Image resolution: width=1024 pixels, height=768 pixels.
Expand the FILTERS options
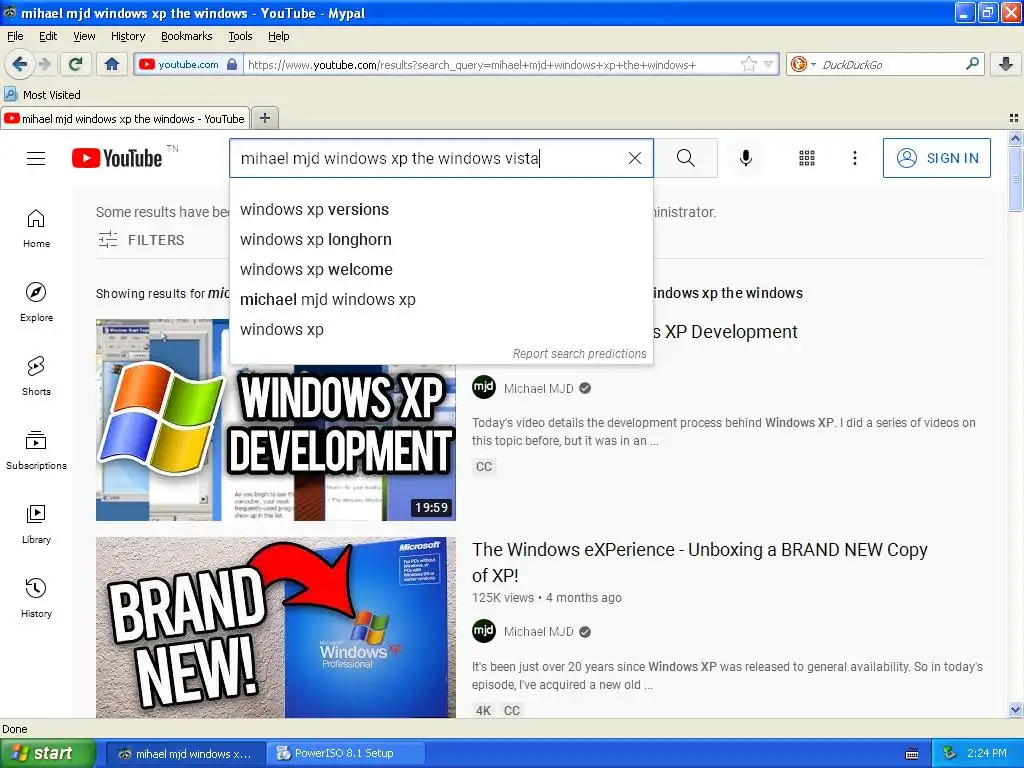tap(141, 240)
